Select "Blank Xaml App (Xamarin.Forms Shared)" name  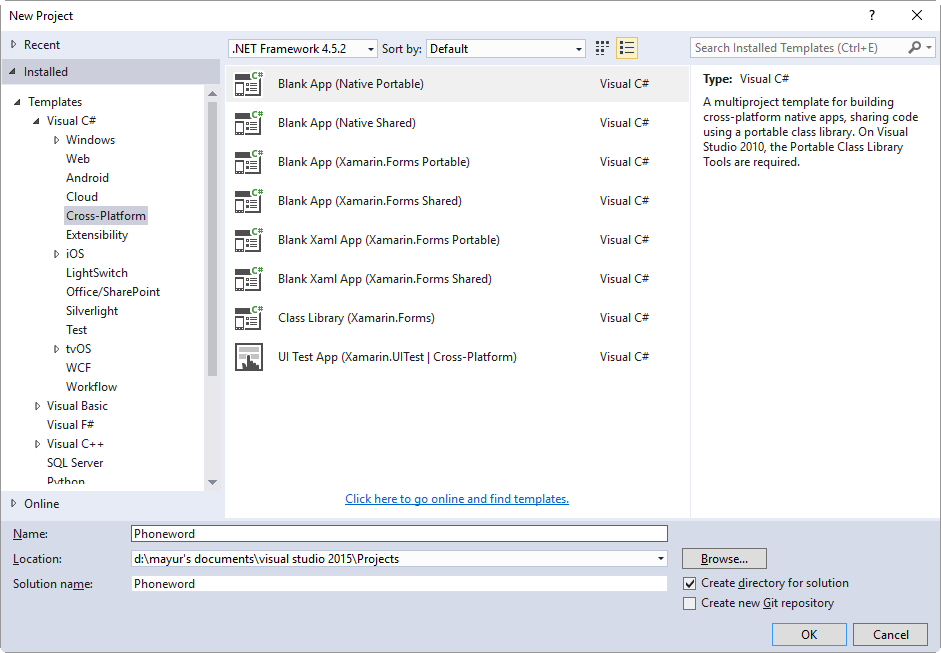pyautogui.click(x=385, y=279)
